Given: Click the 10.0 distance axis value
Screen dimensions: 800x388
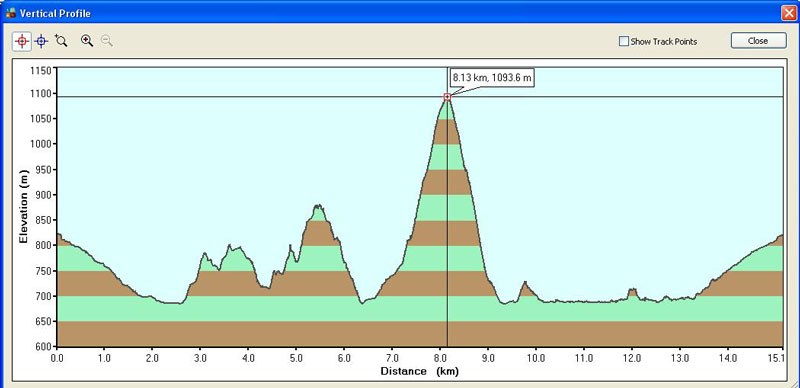Looking at the screenshot, I should tap(536, 358).
